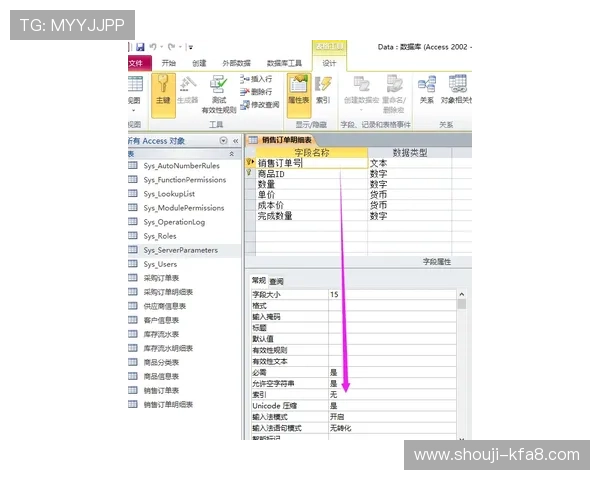Click the 完成数量 field name cell
The image size is (600, 480).
pyautogui.click(x=311, y=216)
